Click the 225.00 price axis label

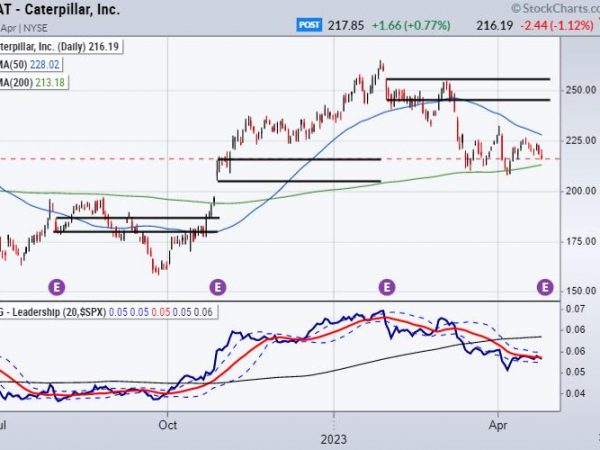(580, 140)
